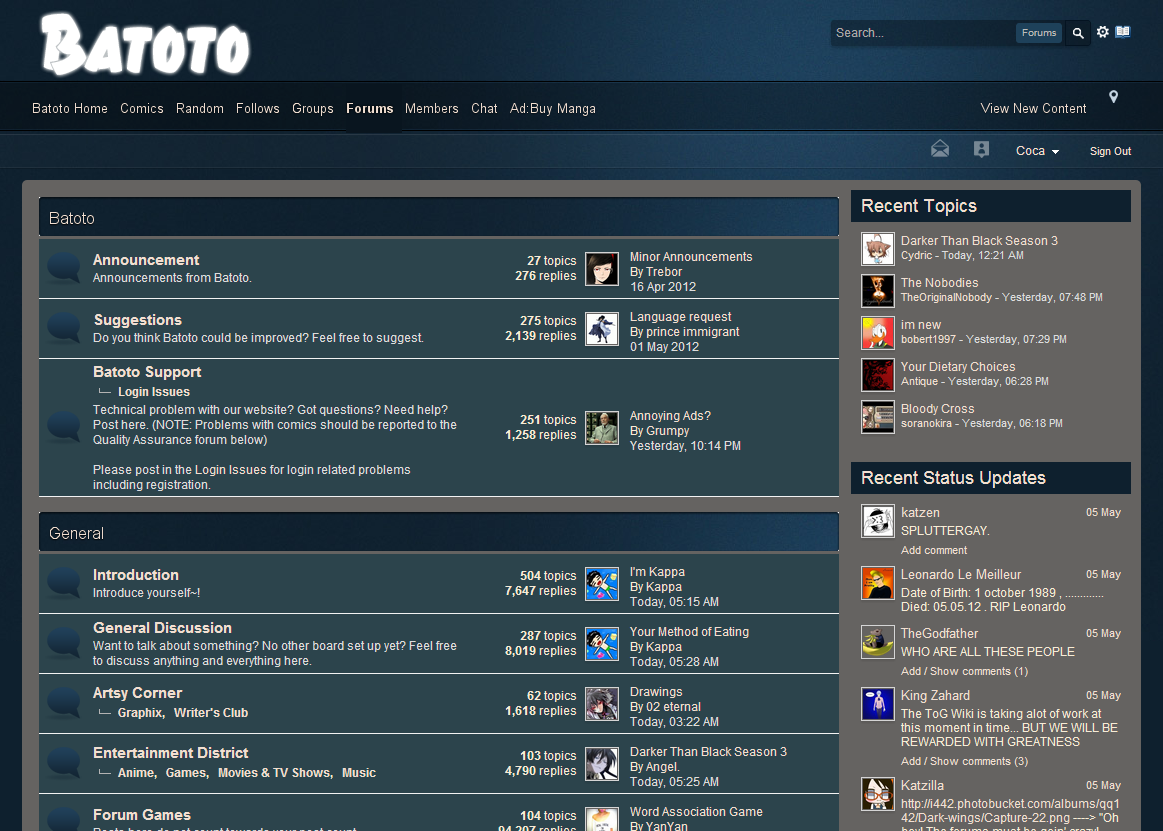Screen dimensions: 1163x831
Task: Open Annoying Ads? topic
Action: tap(670, 416)
